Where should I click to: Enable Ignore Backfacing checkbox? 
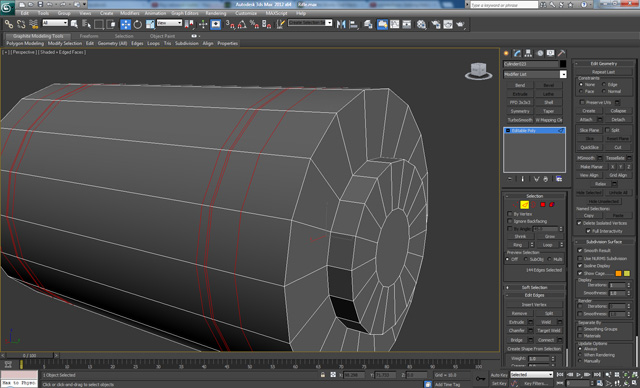coord(510,221)
